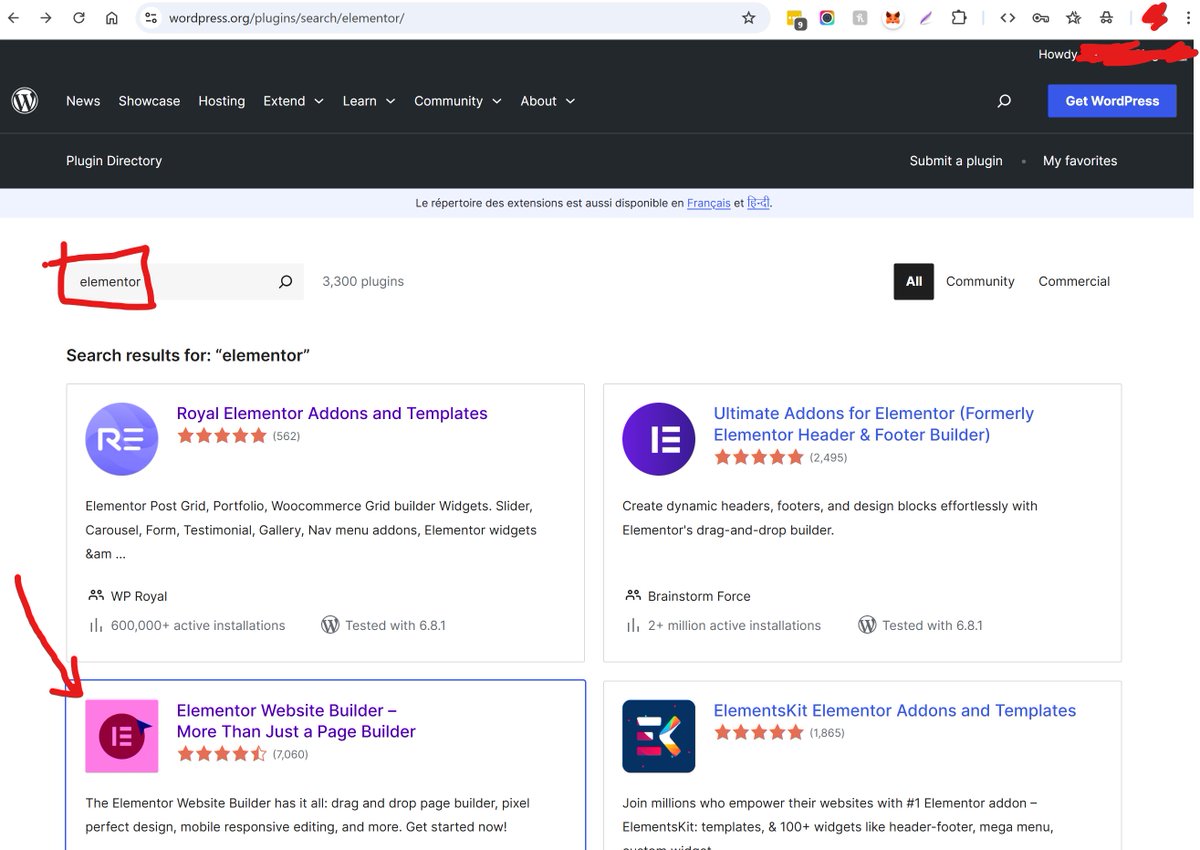This screenshot has width=1200, height=850.
Task: Expand the Extend menu
Action: 294,101
